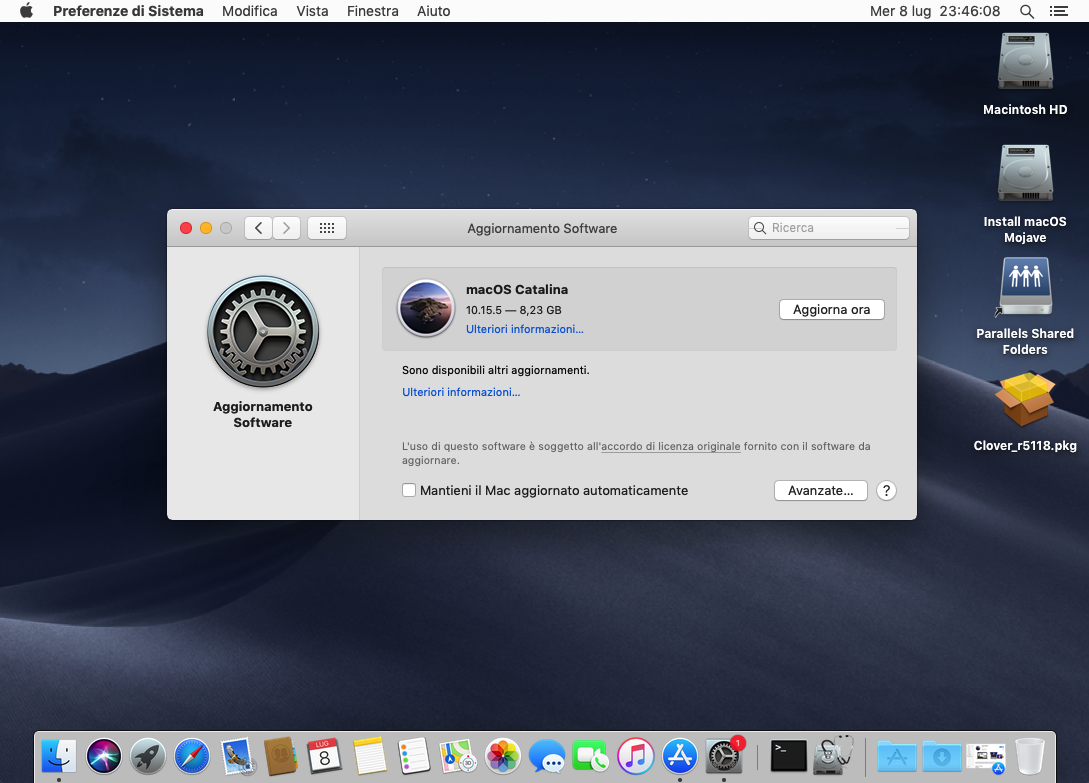Go forward with the right chevron button
This screenshot has width=1089, height=783.
click(286, 228)
